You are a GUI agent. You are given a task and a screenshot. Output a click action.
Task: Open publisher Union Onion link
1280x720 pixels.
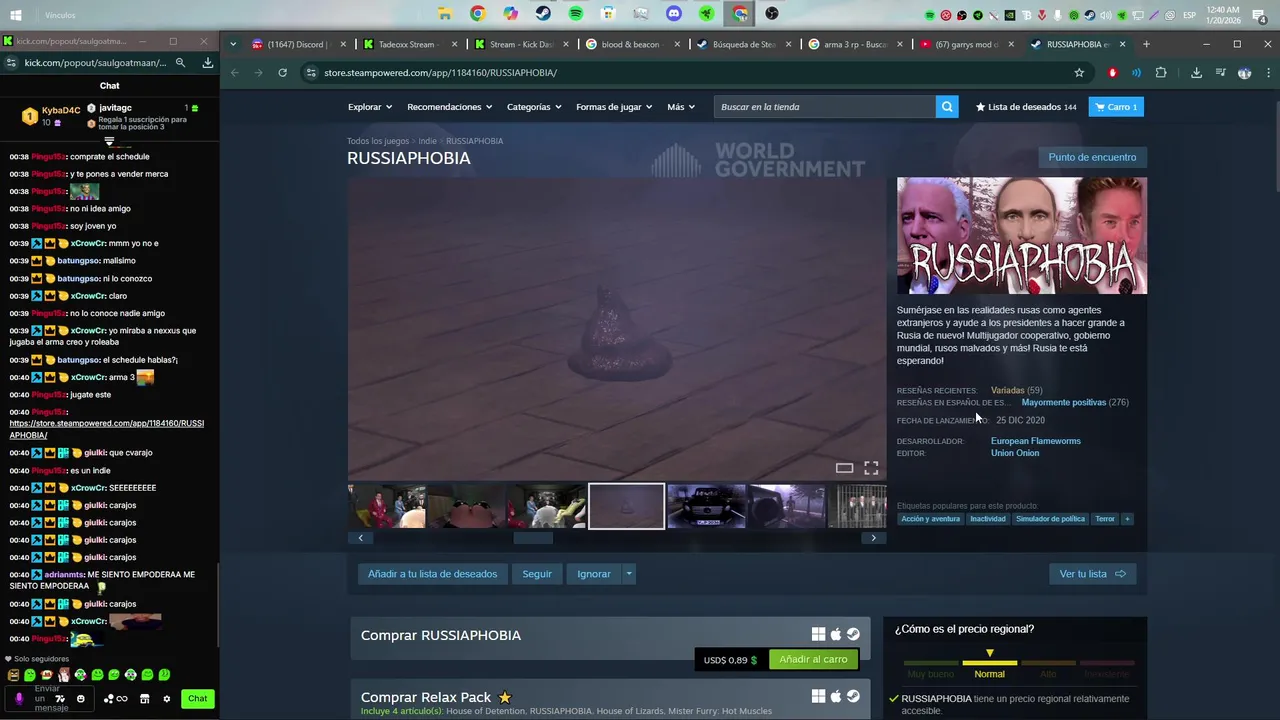coord(1015,453)
